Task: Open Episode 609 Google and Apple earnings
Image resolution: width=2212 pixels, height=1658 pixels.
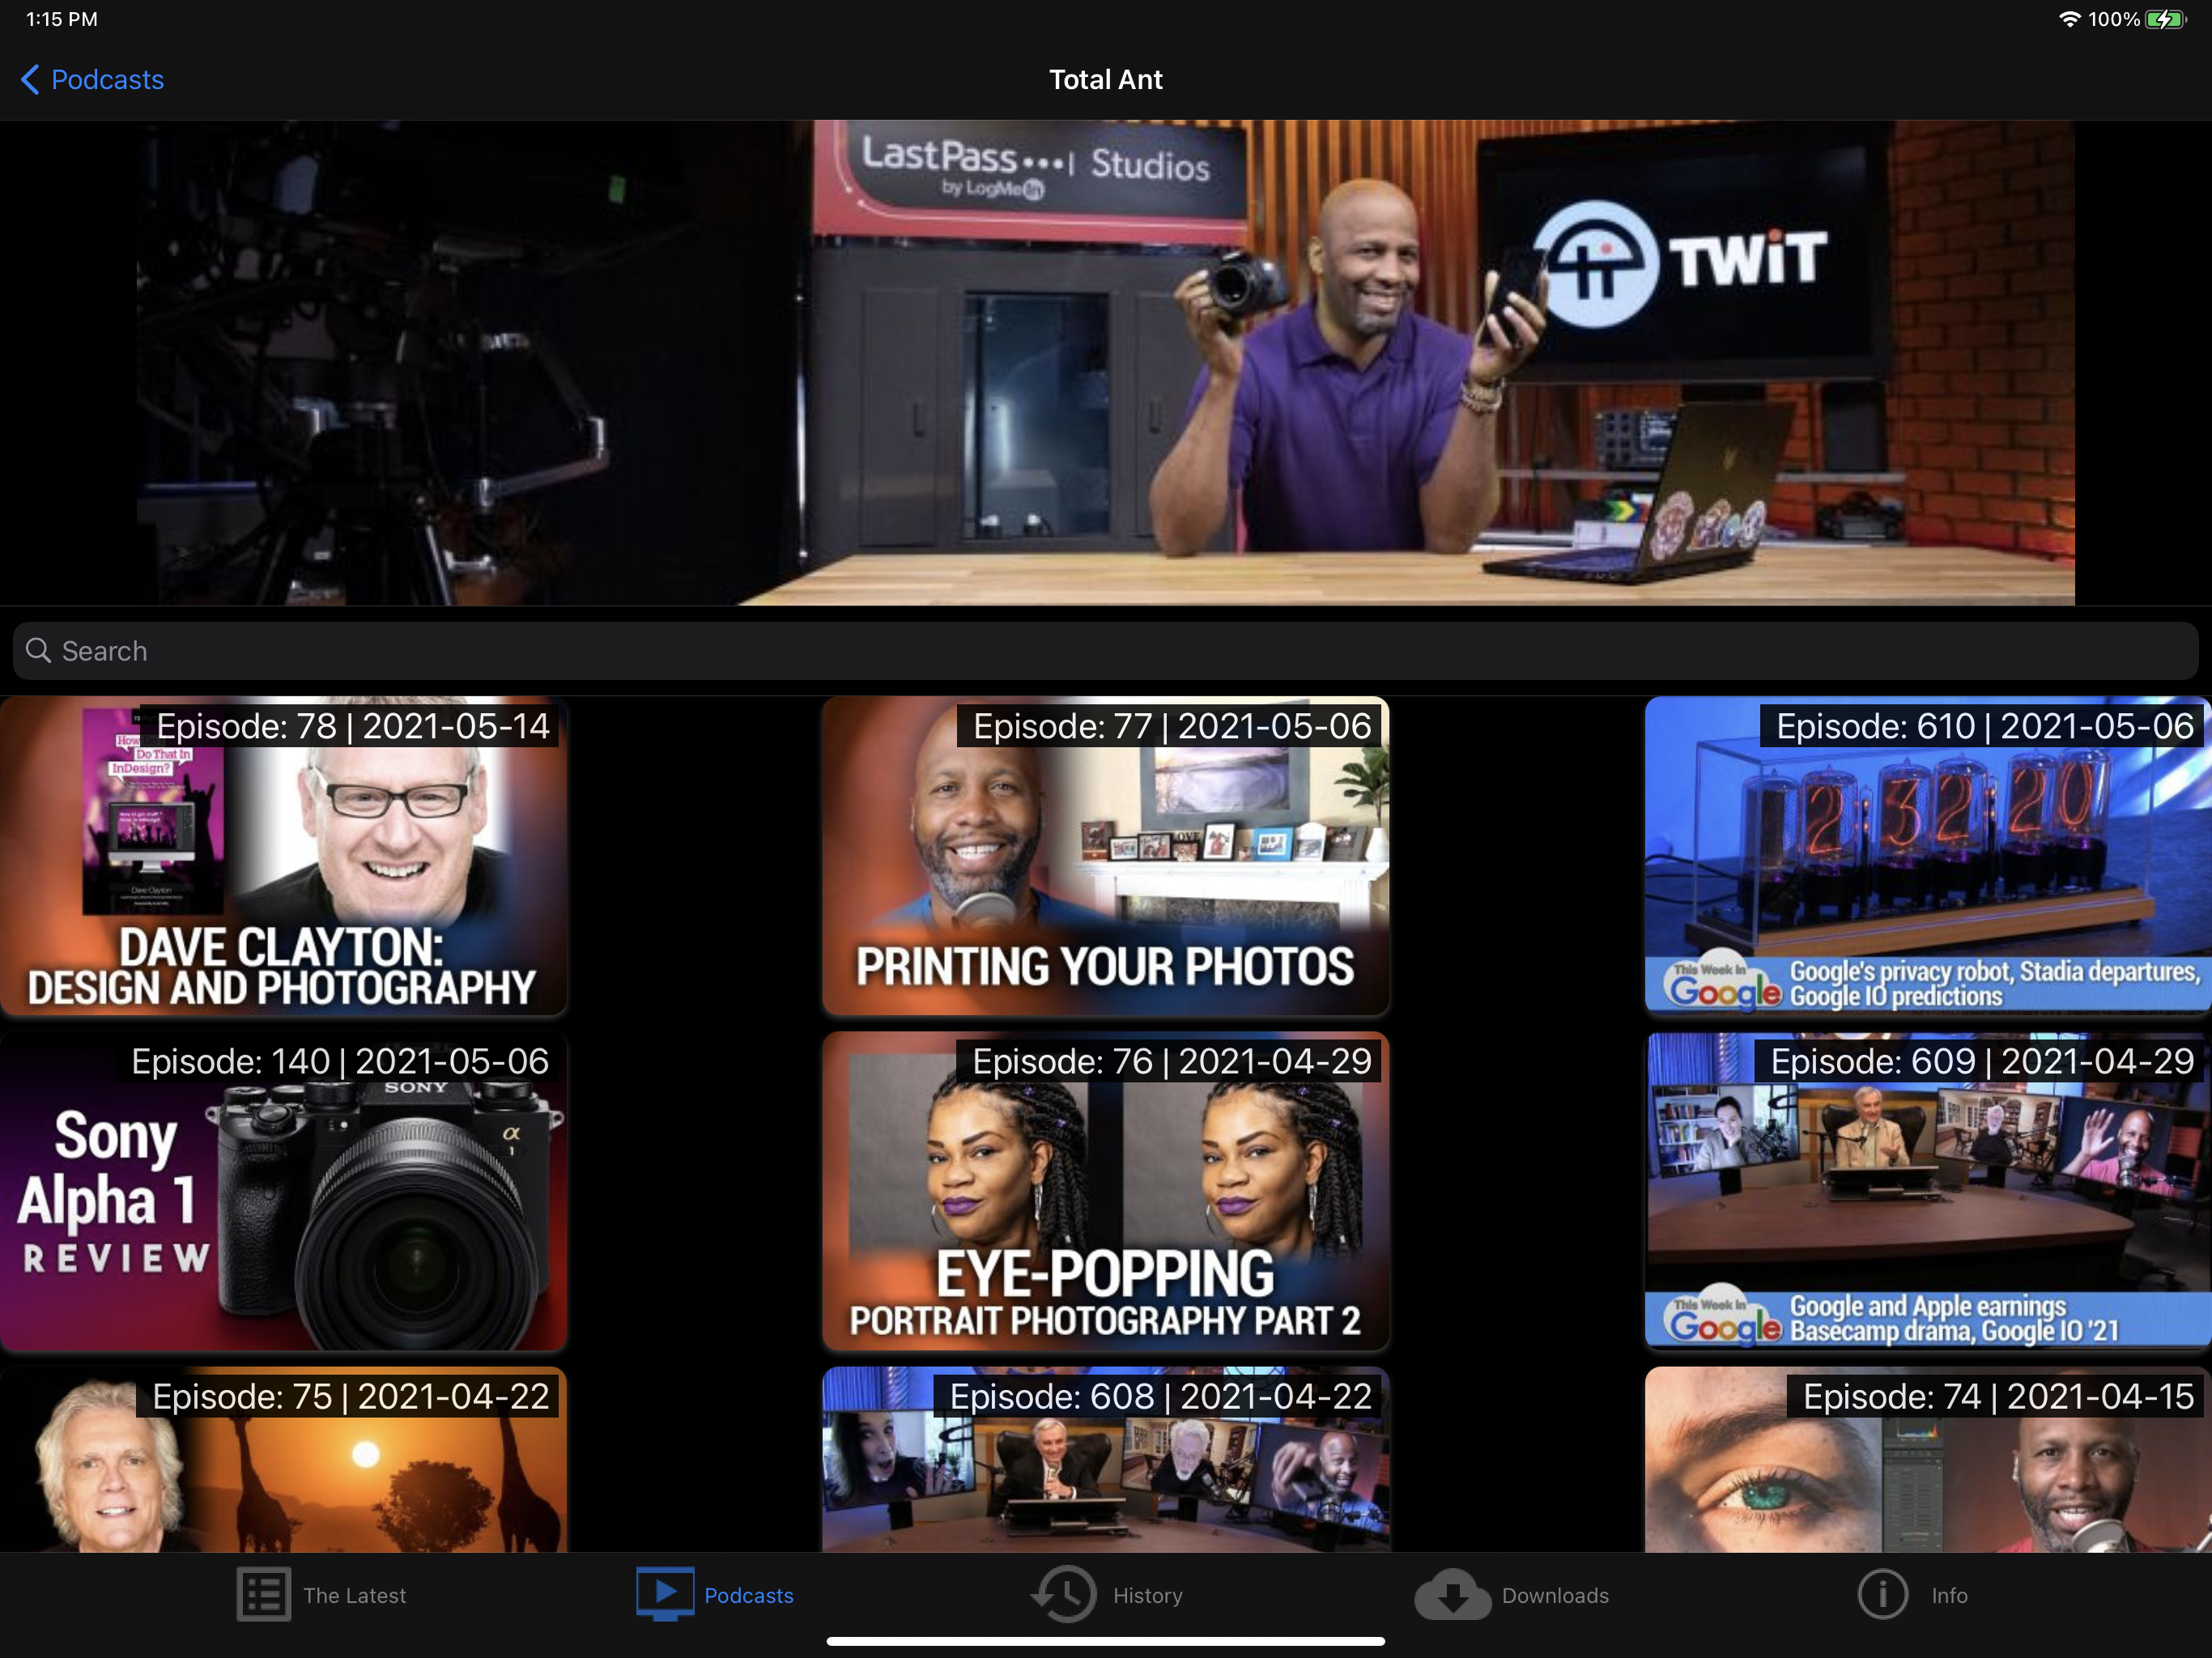Action: click(1928, 1191)
